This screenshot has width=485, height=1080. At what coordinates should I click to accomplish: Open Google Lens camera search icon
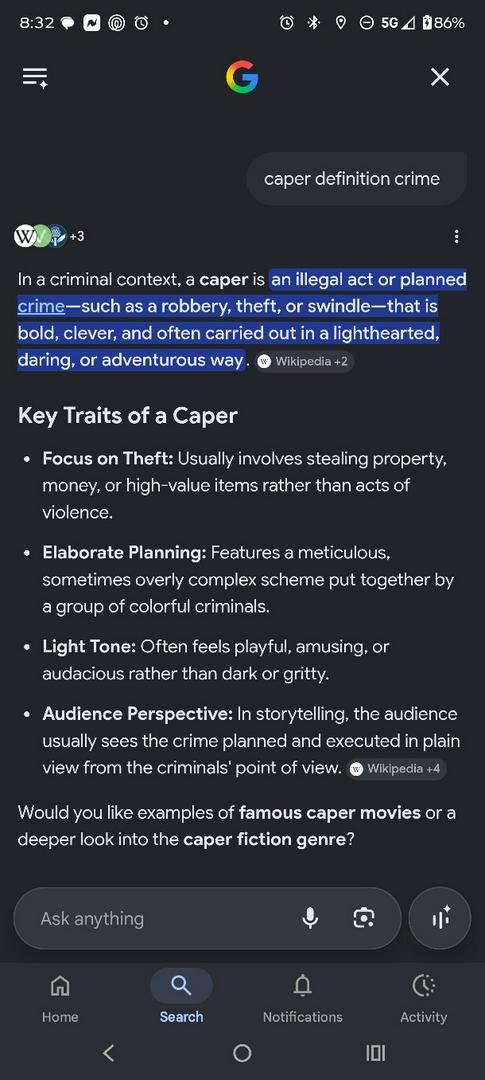point(363,918)
